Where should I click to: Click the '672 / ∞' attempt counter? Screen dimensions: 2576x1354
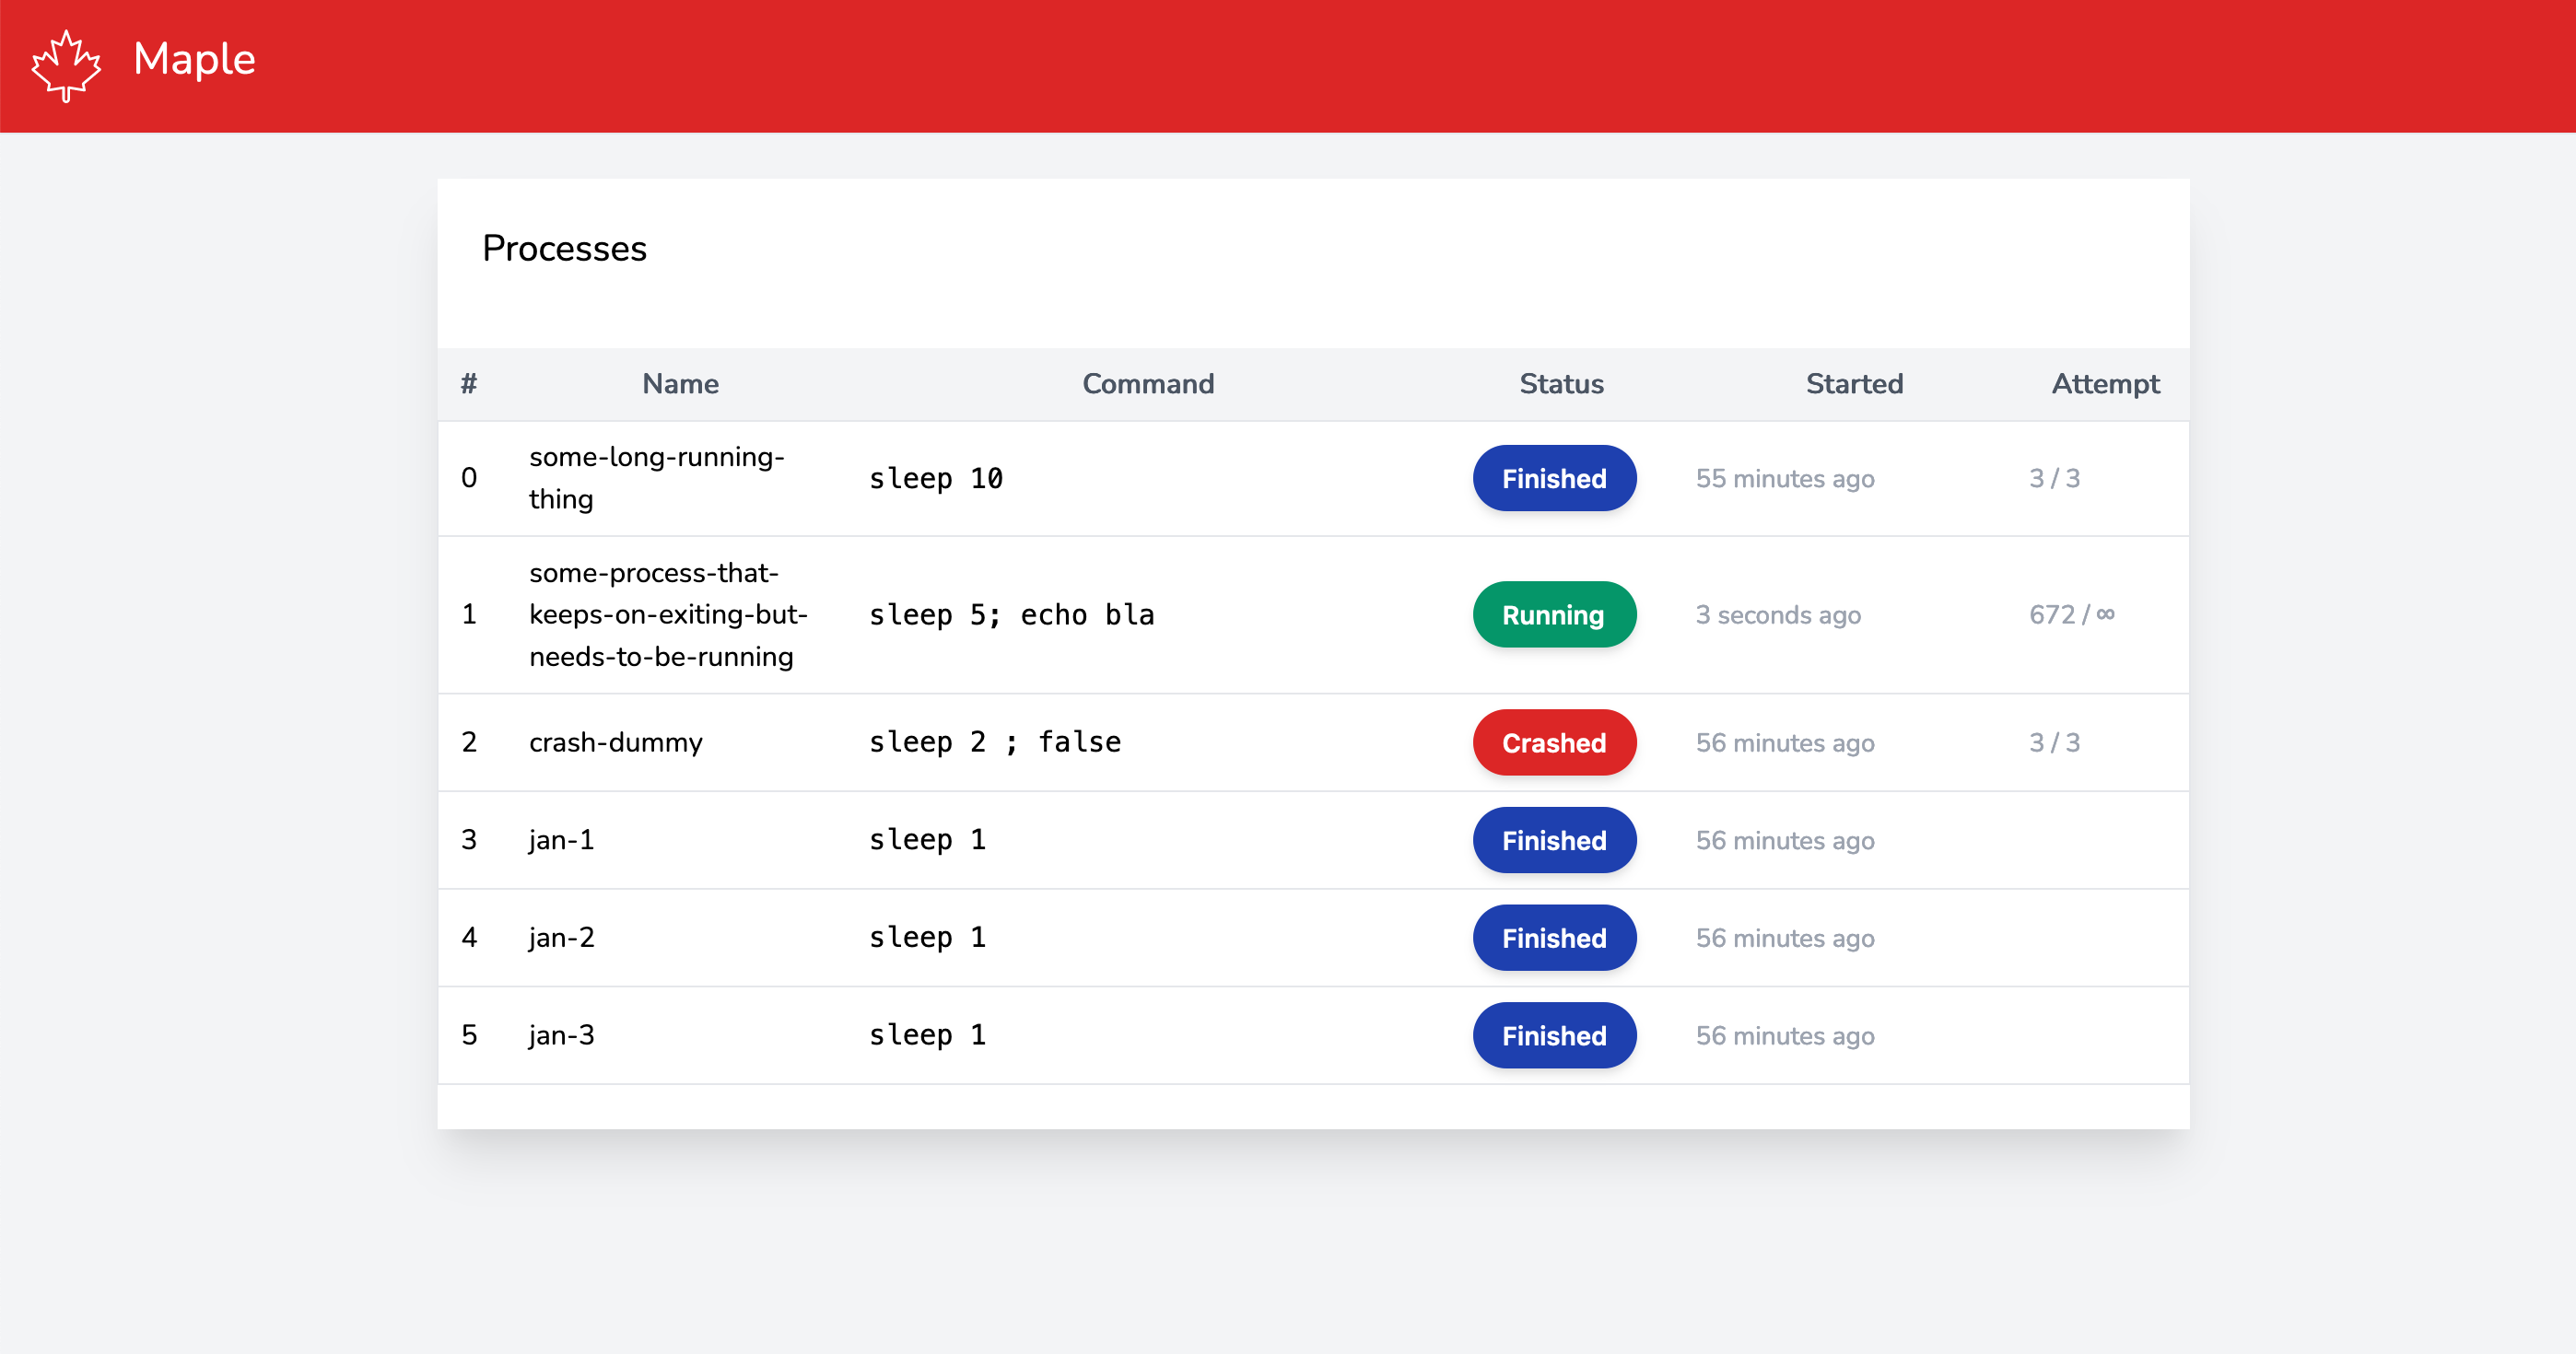pyautogui.click(x=2071, y=614)
